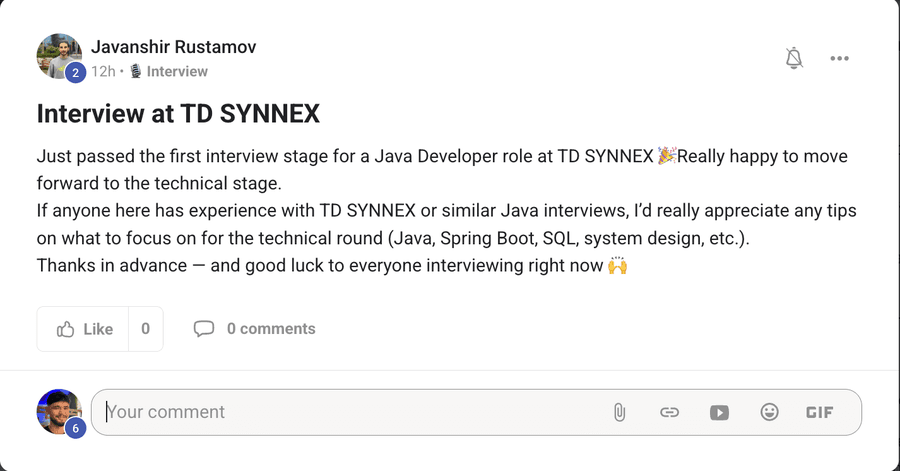Click the party popper emoji in post
The height and width of the screenshot is (471, 900).
[666, 155]
